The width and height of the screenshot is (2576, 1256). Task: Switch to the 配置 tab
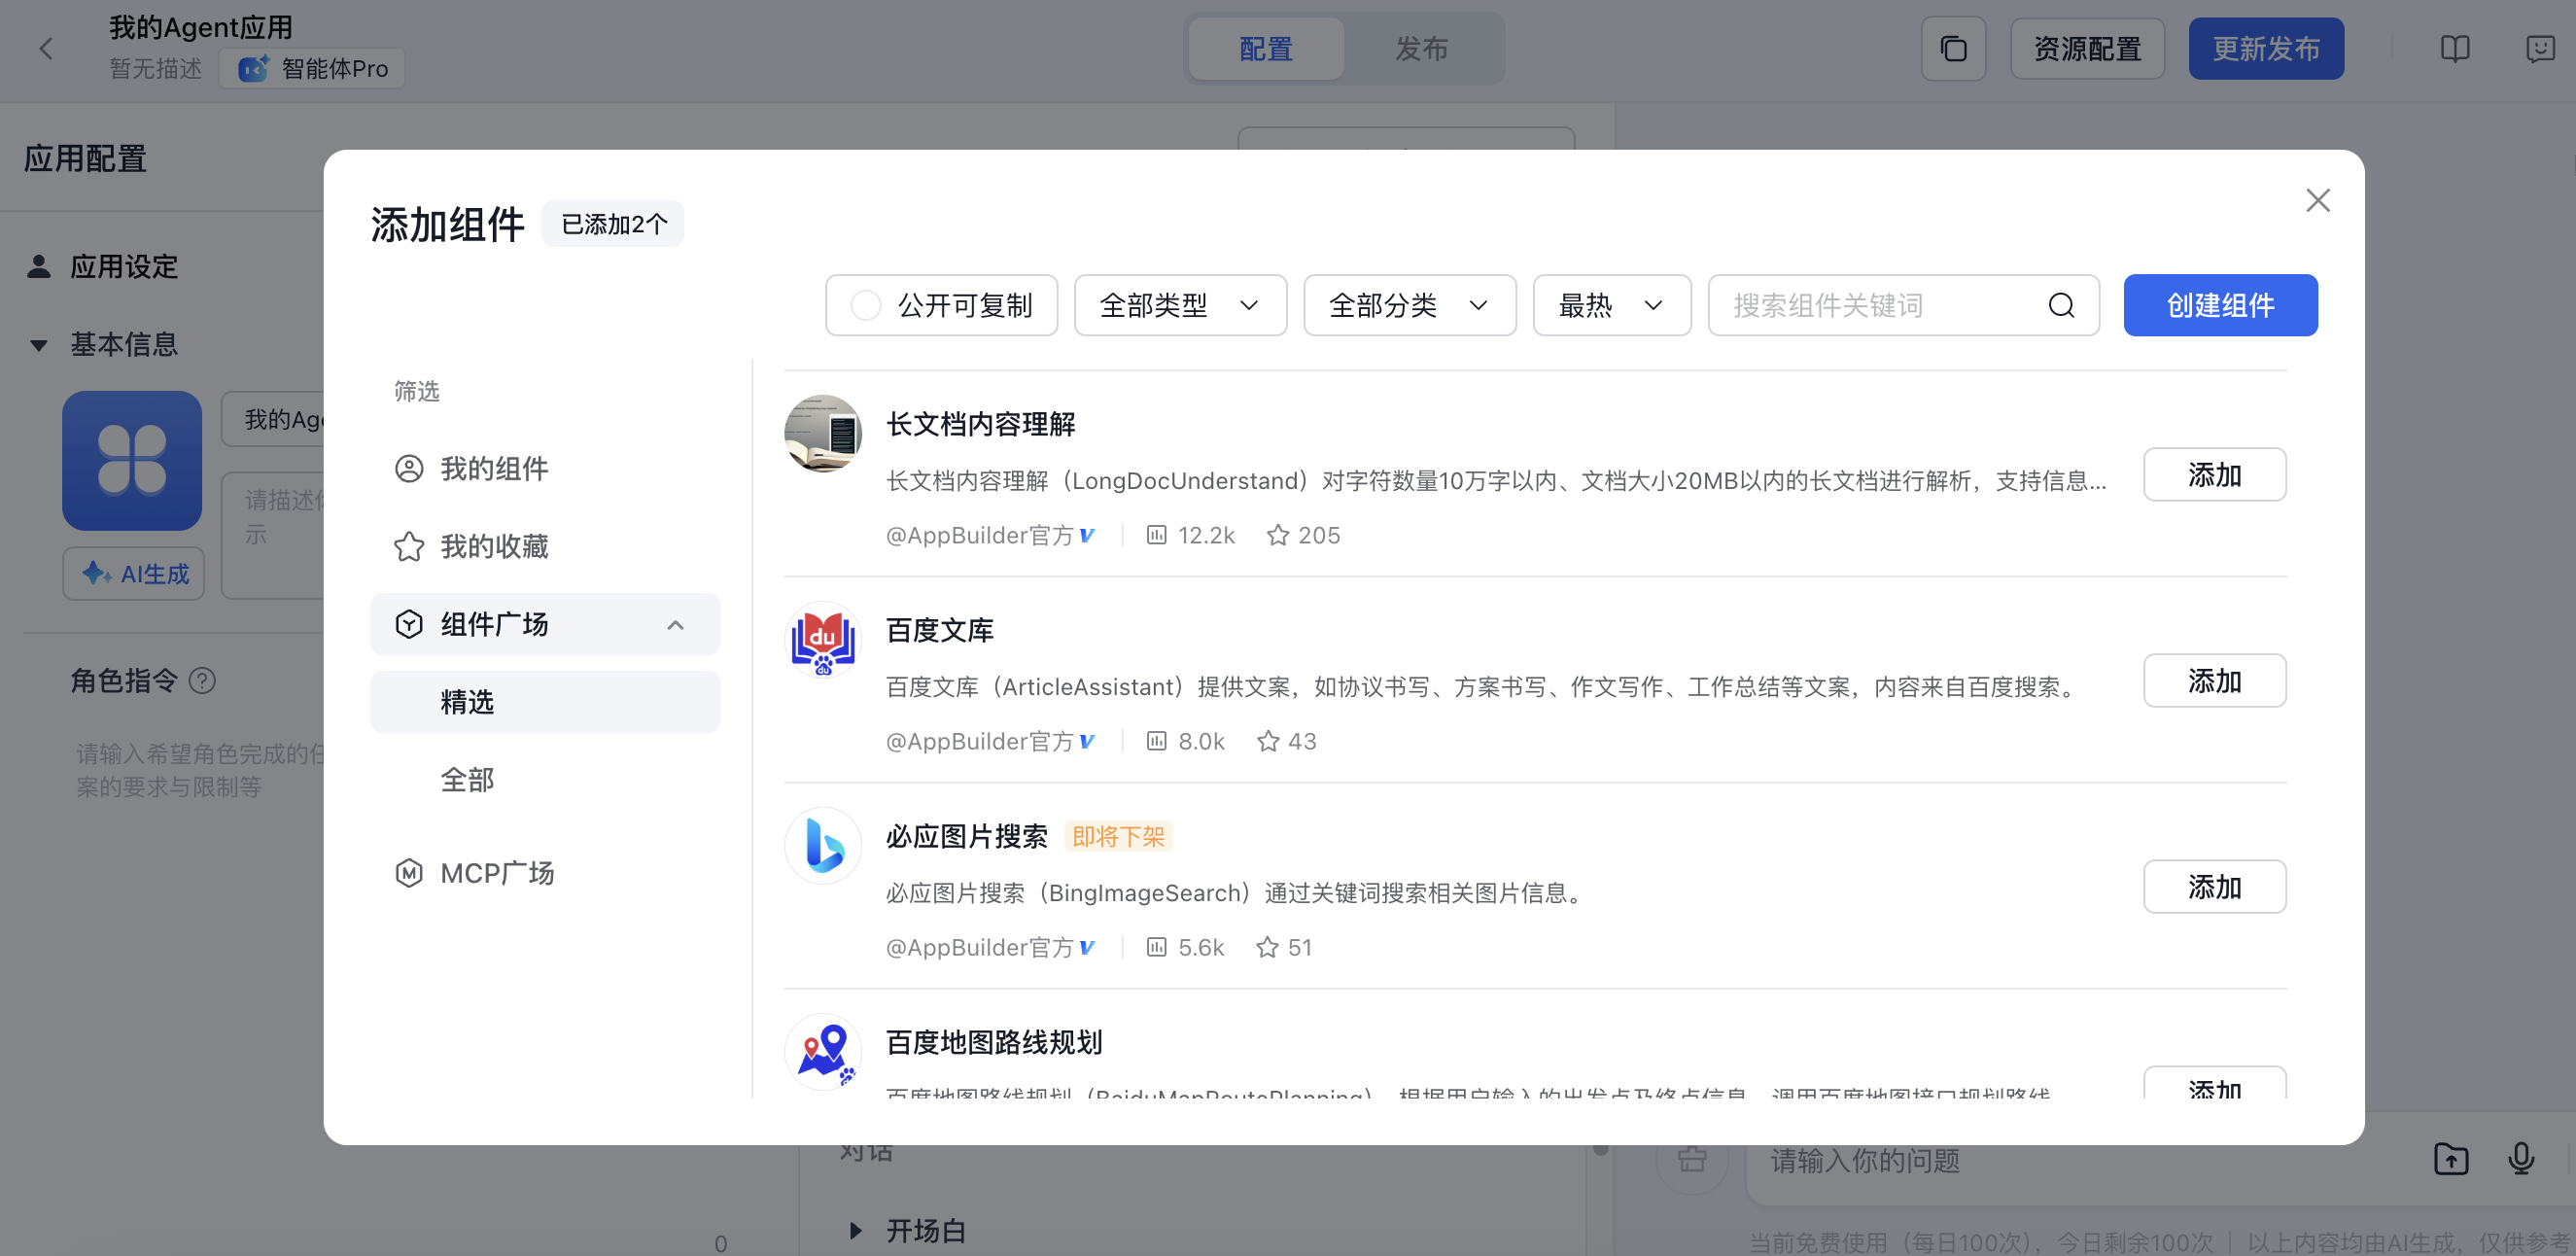click(1266, 49)
